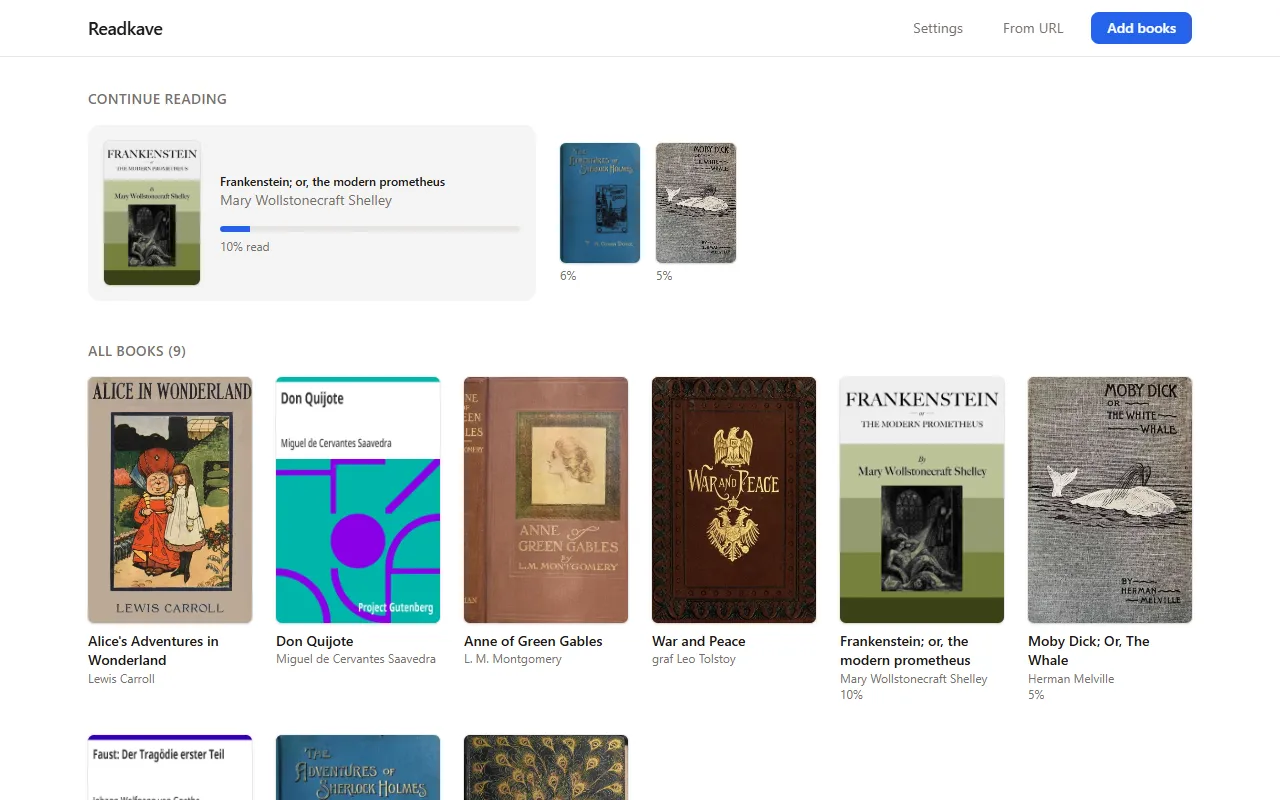Open the Readkave home logo
Viewport: 1280px width, 800px height.
(x=125, y=29)
